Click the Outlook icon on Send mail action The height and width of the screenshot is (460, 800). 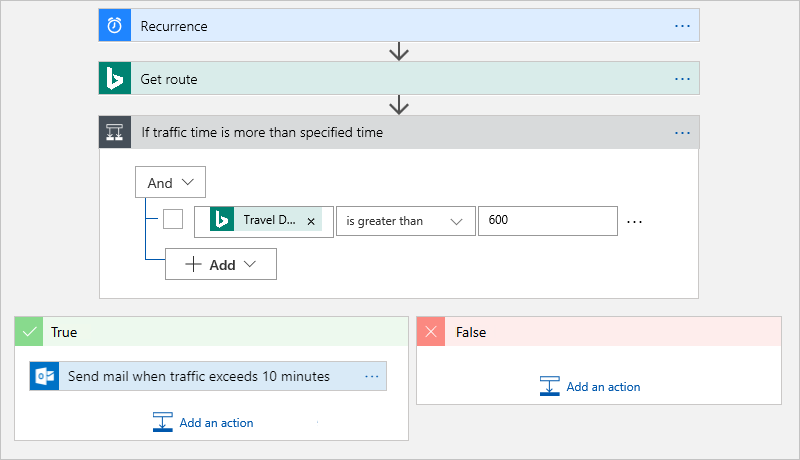45,376
